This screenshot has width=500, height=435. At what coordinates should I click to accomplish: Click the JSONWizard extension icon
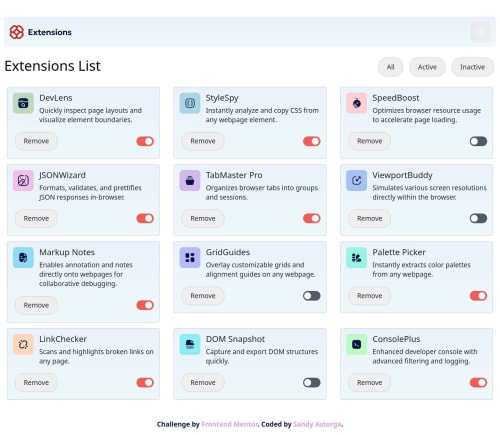point(23,180)
